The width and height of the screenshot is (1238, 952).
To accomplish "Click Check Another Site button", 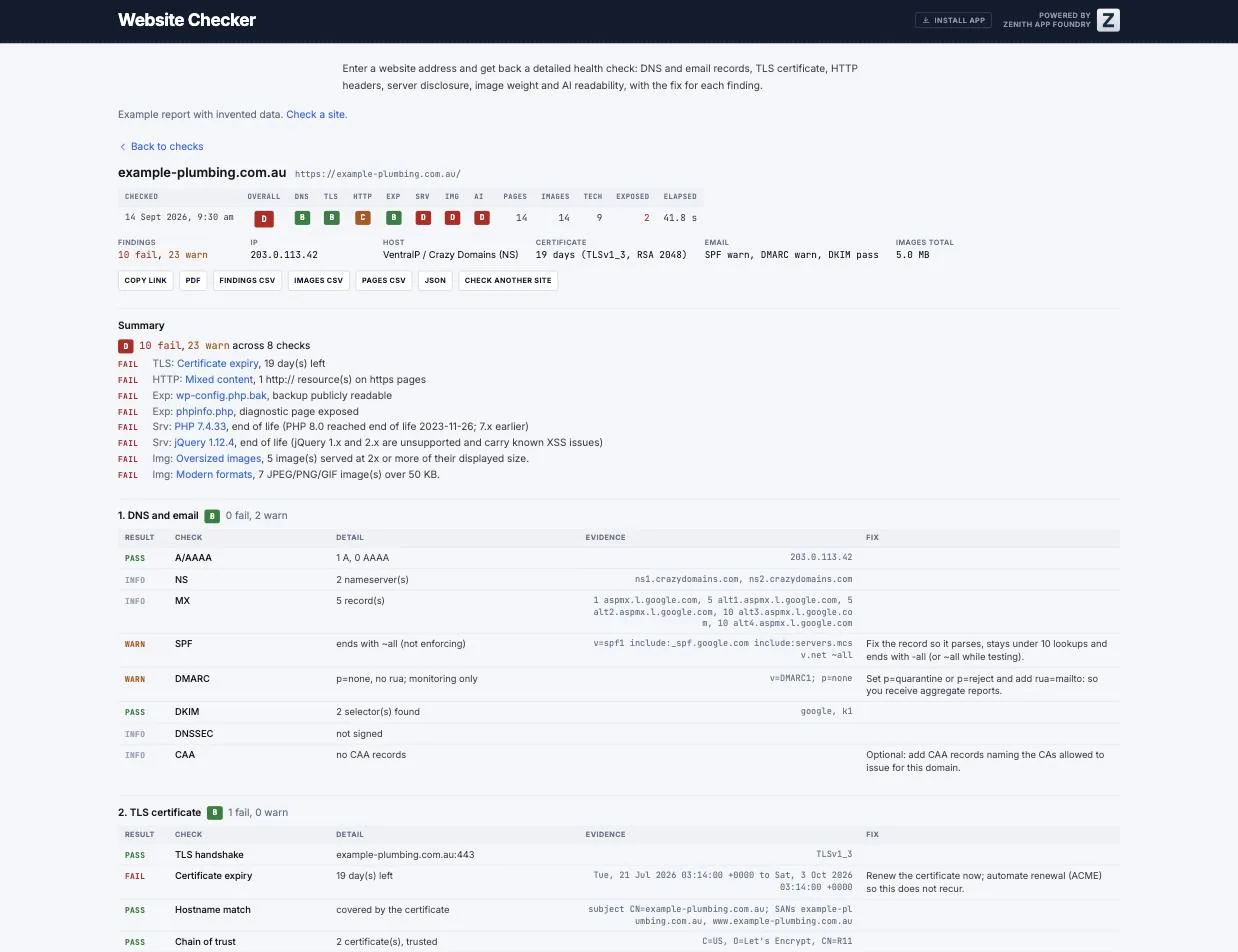I will [x=508, y=281].
